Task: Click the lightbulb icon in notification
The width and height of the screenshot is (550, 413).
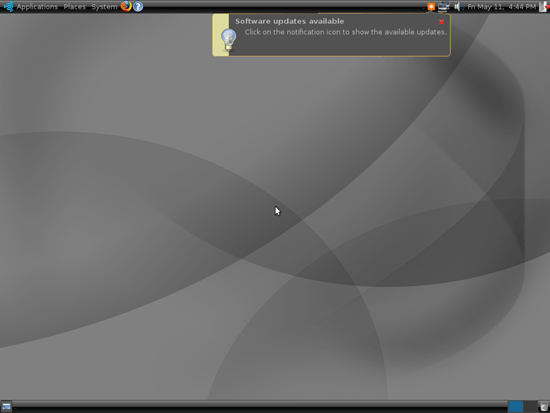Action: [x=228, y=40]
